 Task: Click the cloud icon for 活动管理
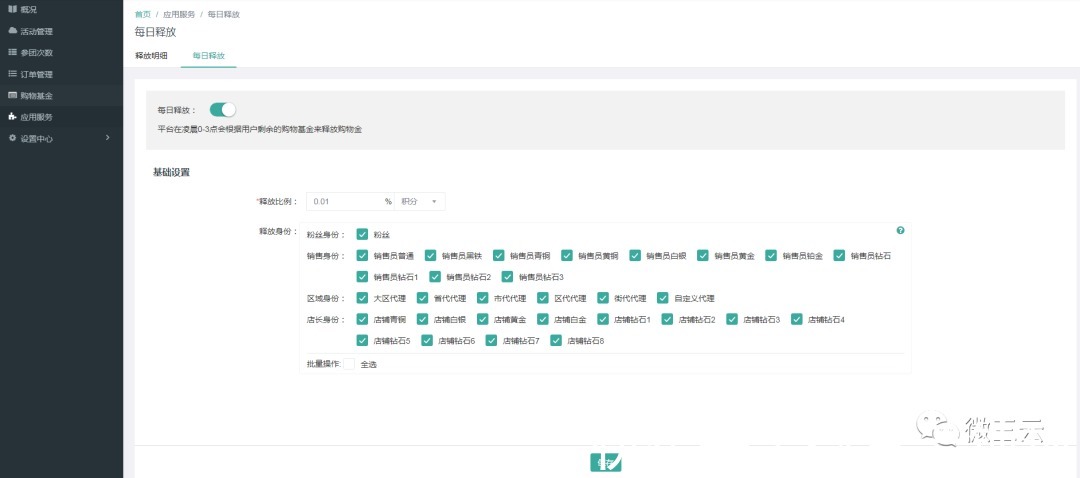[12, 31]
